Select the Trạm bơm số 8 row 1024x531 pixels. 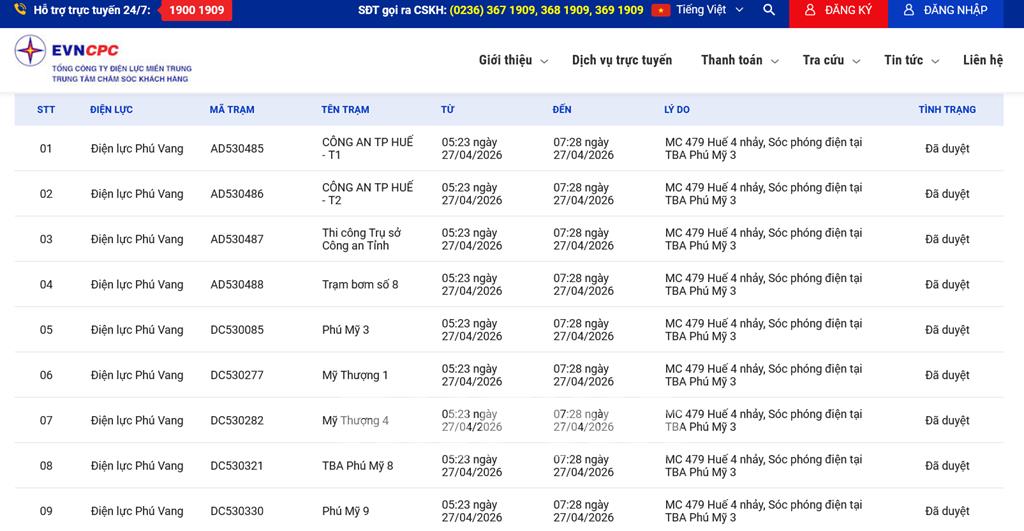click(360, 285)
